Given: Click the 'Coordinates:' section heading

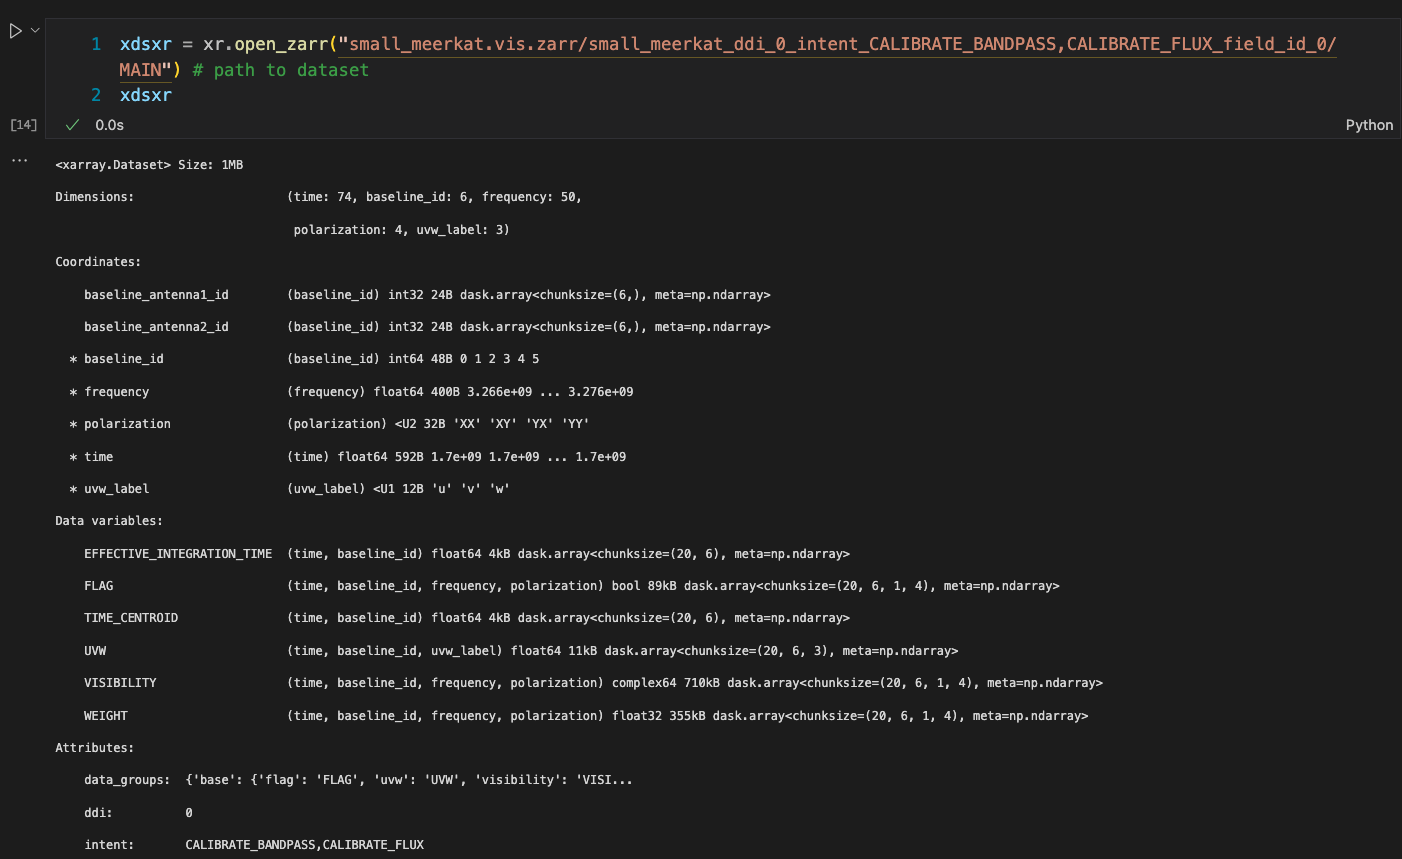Looking at the screenshot, I should coord(98,262).
